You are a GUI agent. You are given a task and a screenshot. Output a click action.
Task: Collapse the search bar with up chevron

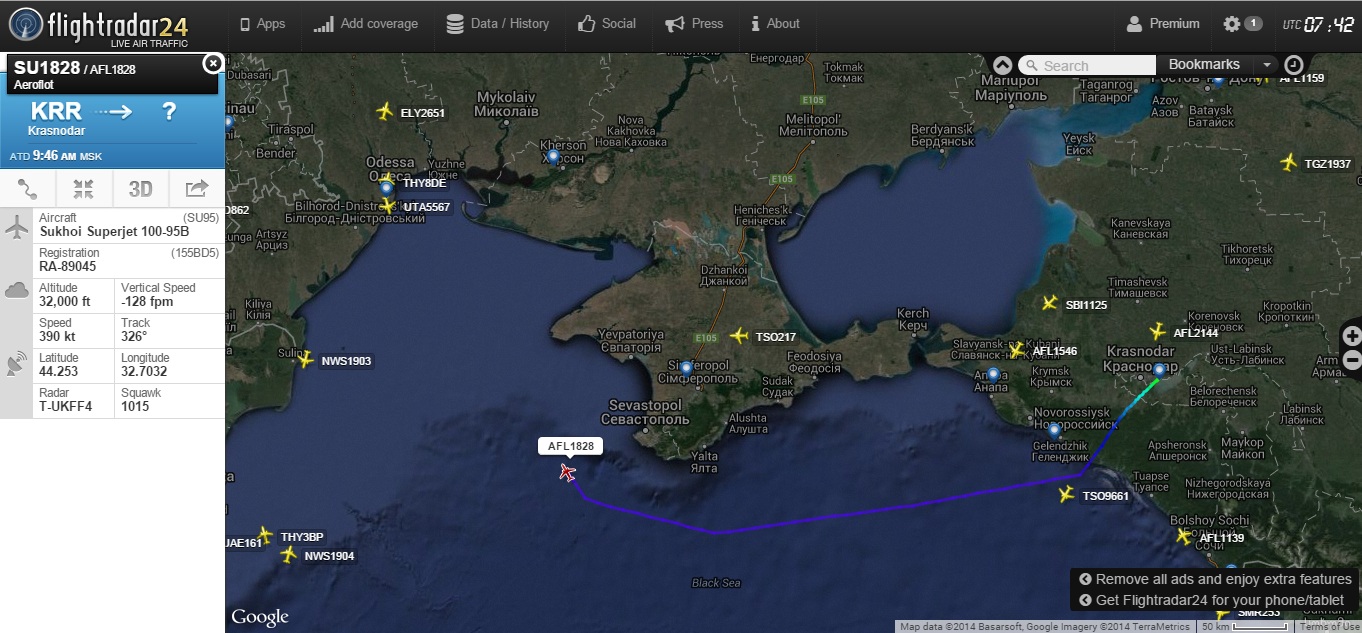click(x=1003, y=65)
